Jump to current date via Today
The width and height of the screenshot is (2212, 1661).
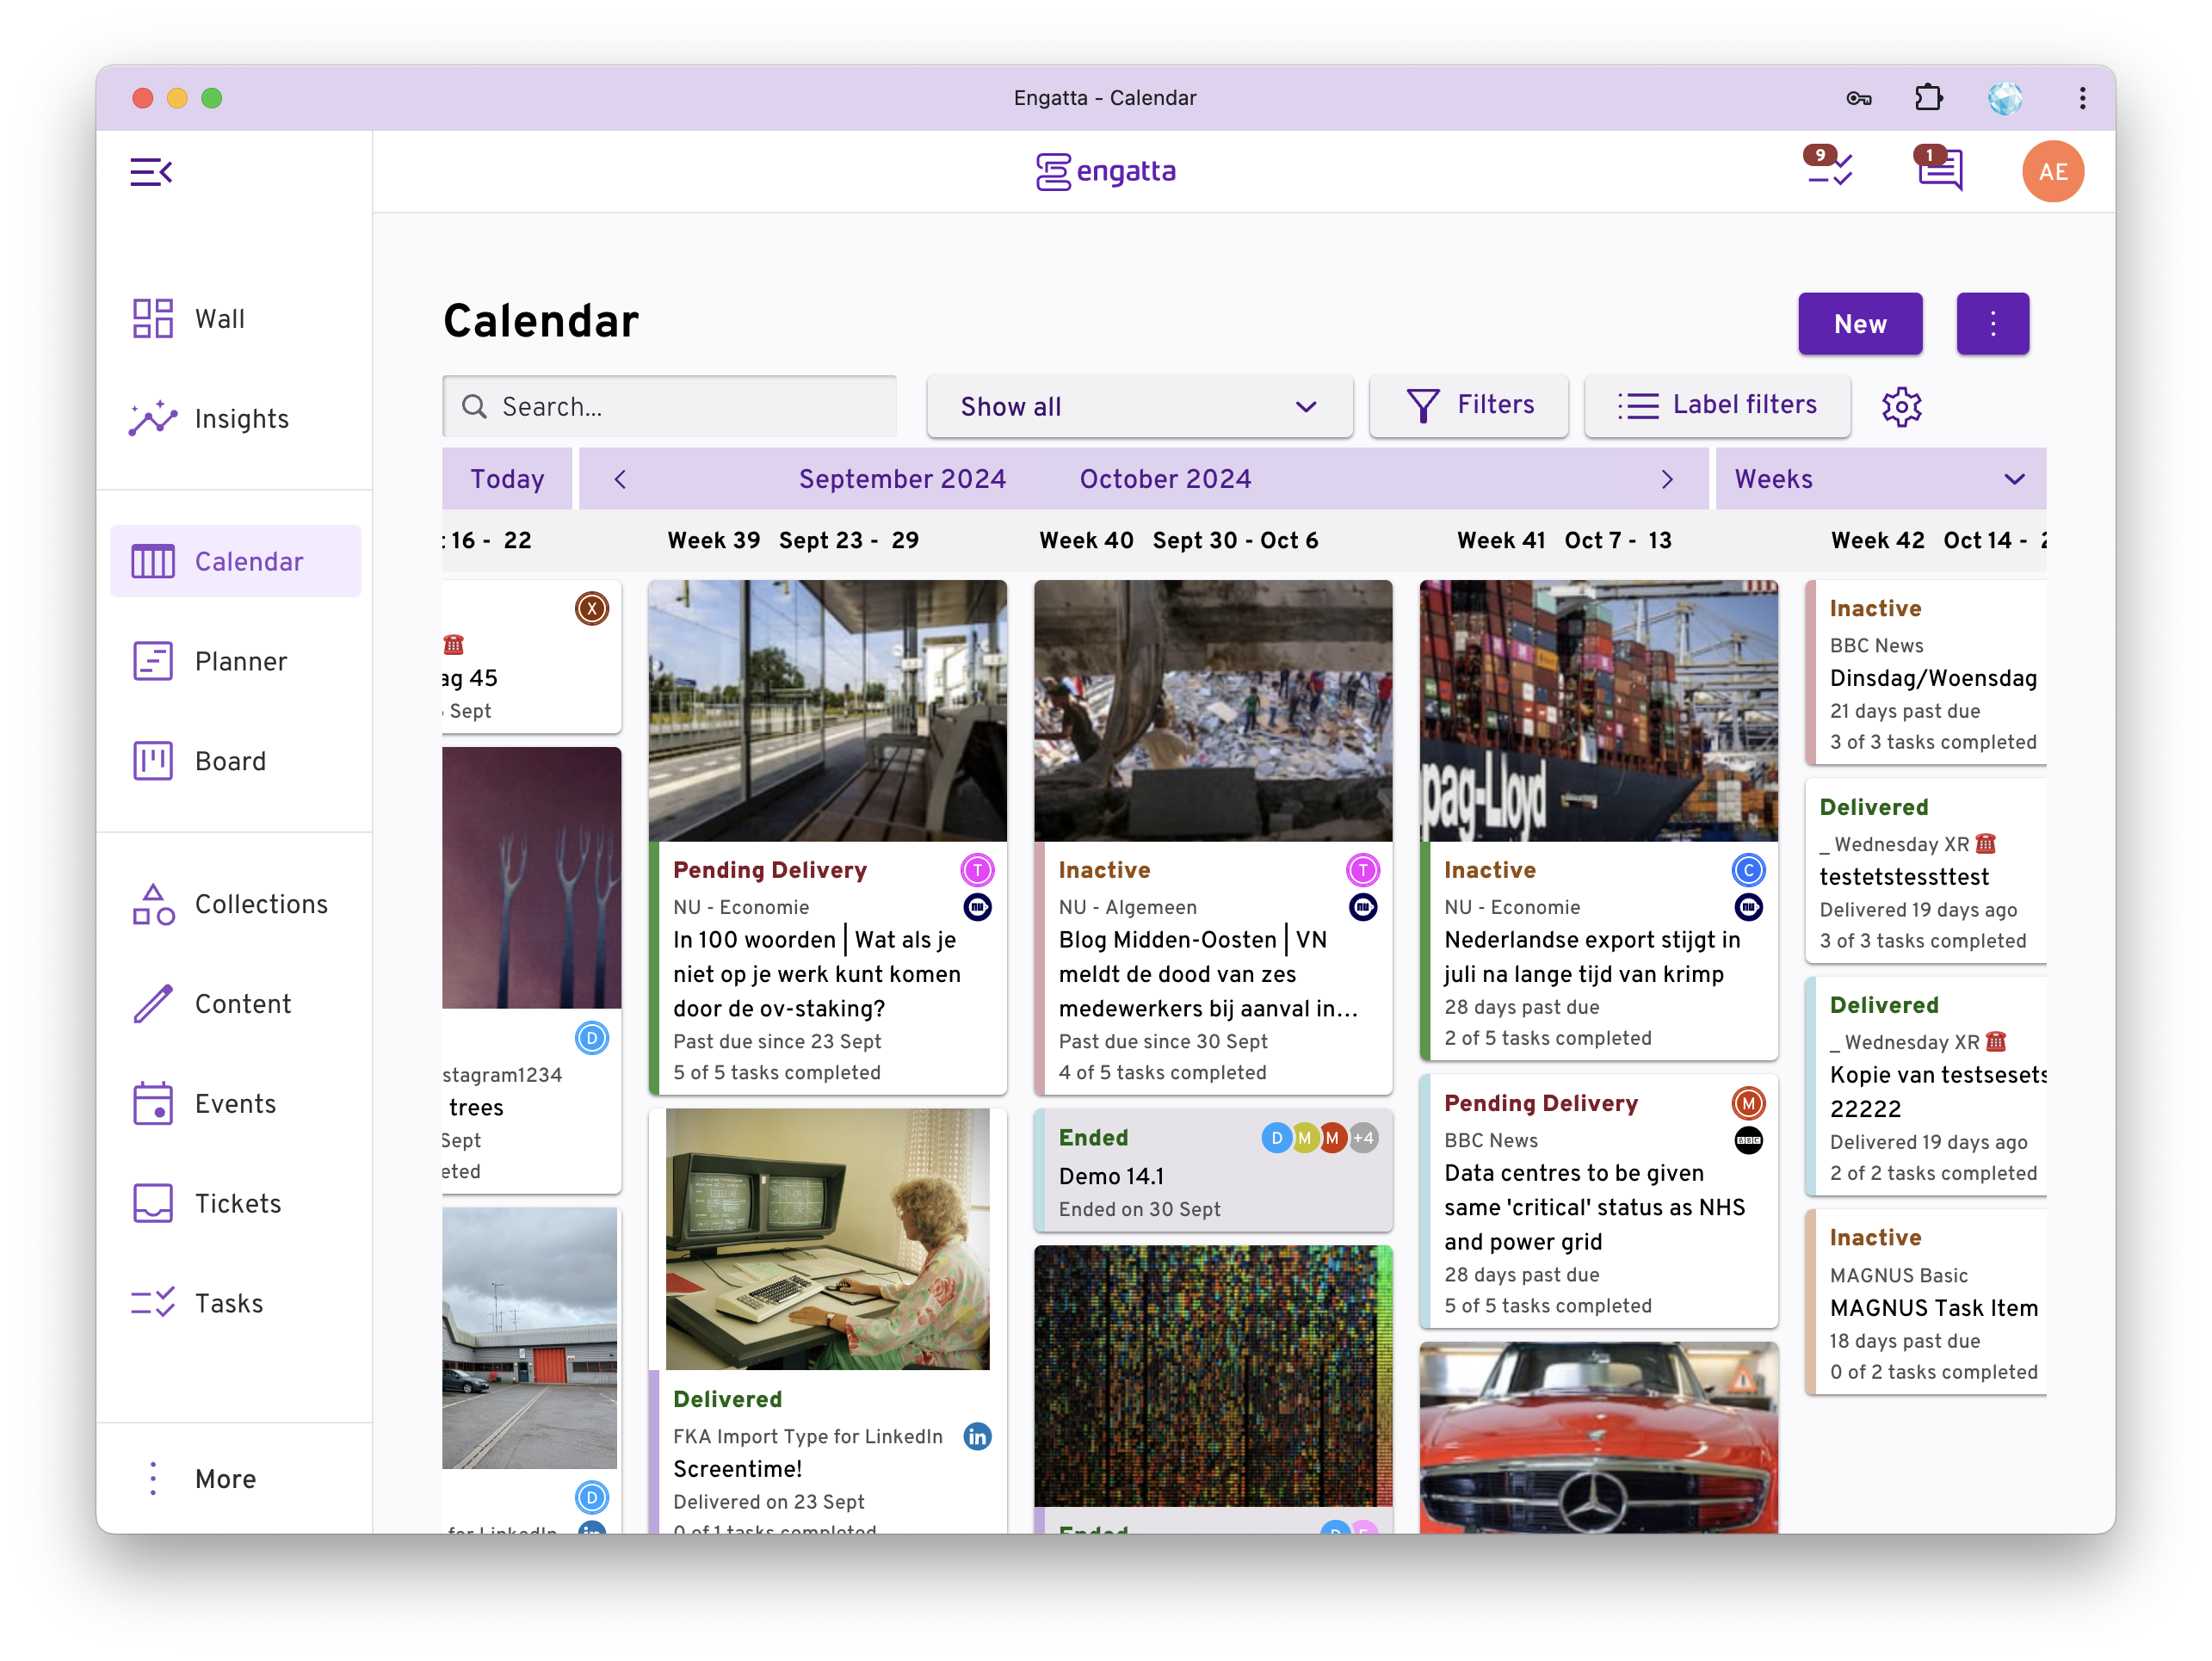507,478
